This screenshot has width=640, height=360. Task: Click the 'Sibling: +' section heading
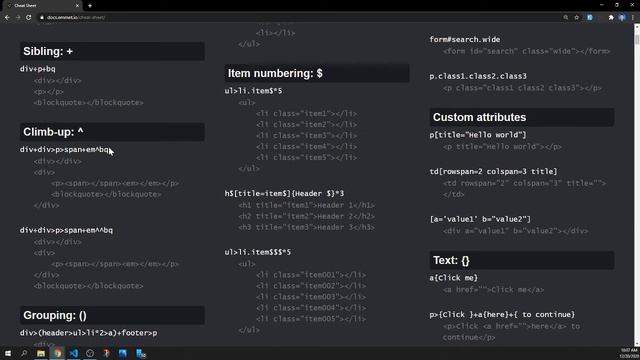pyautogui.click(x=112, y=51)
